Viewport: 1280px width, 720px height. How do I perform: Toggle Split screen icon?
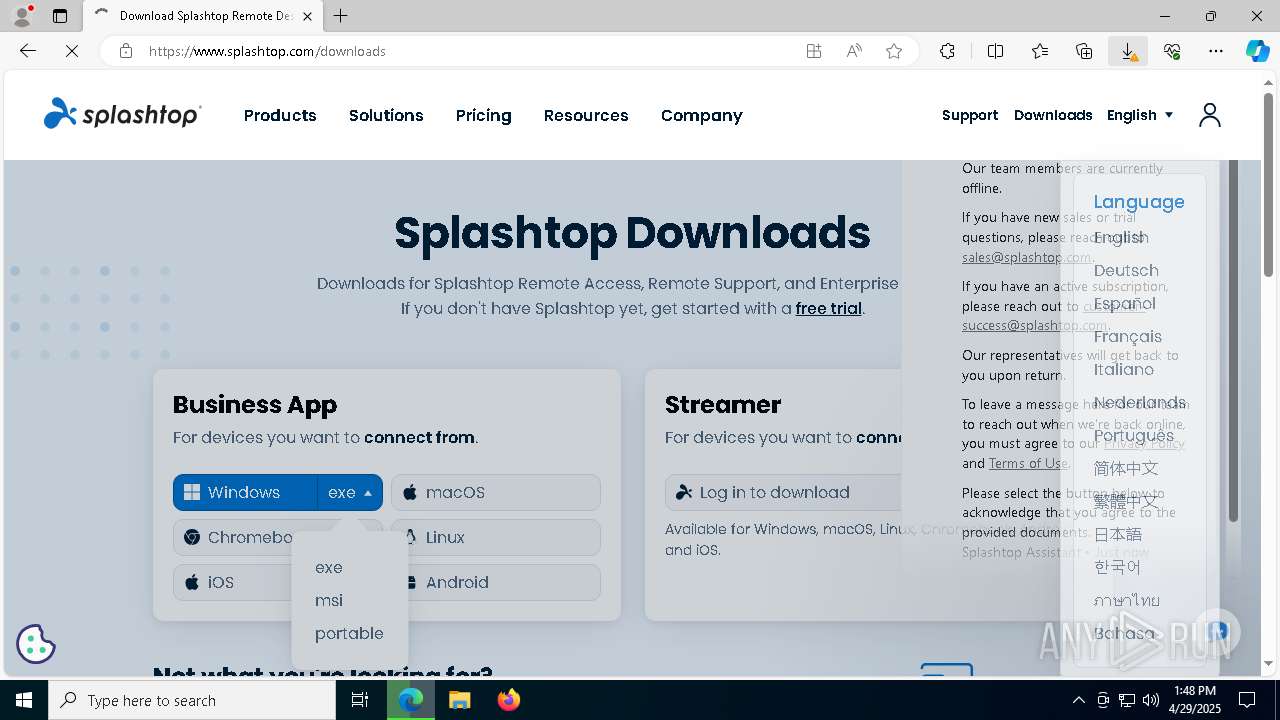tap(996, 51)
